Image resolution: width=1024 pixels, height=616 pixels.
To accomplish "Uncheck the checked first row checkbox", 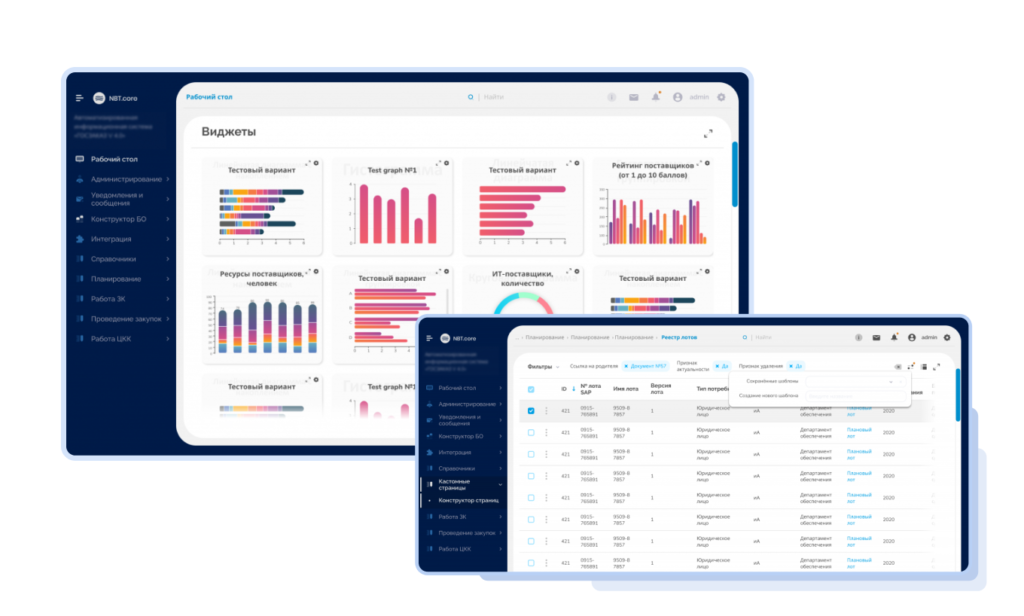I will click(x=531, y=411).
